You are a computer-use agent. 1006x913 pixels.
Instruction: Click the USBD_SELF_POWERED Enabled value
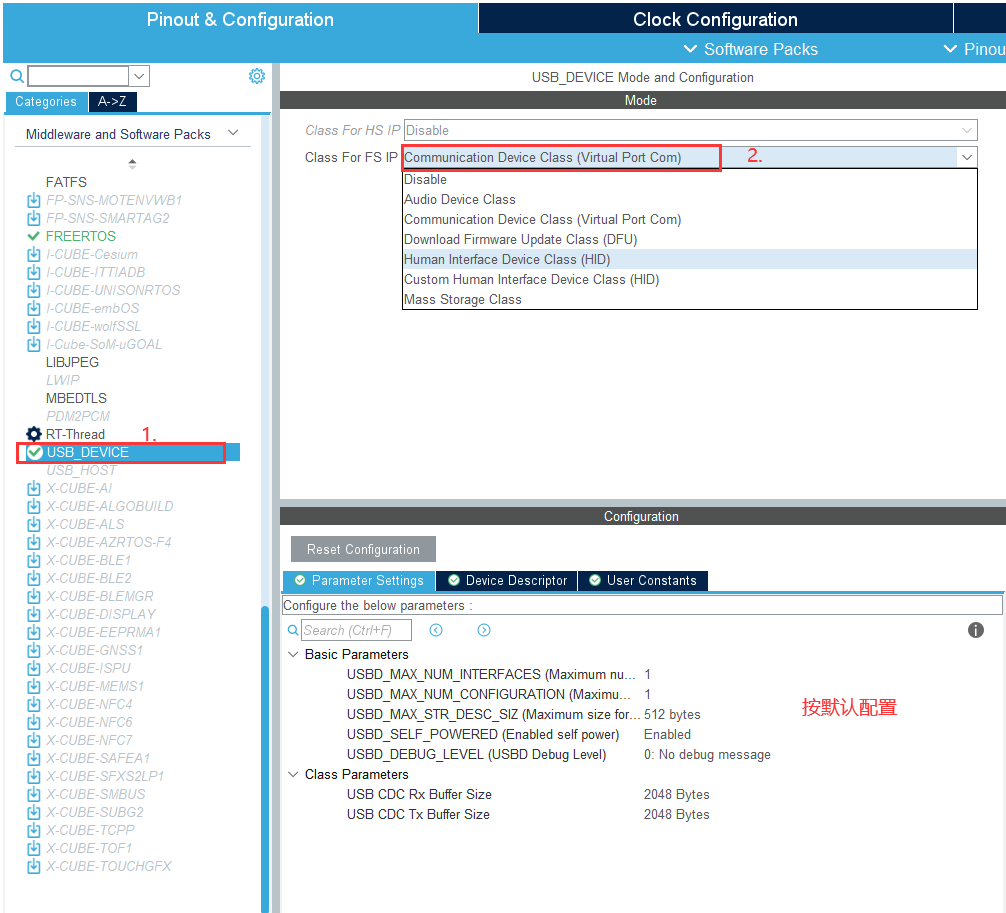(x=667, y=735)
